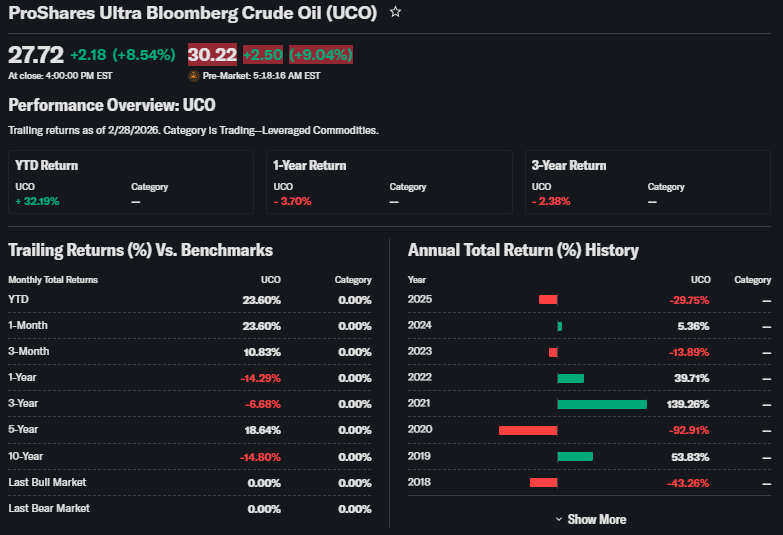
Task: Select the green 2019 return bar
Action: click(x=574, y=456)
